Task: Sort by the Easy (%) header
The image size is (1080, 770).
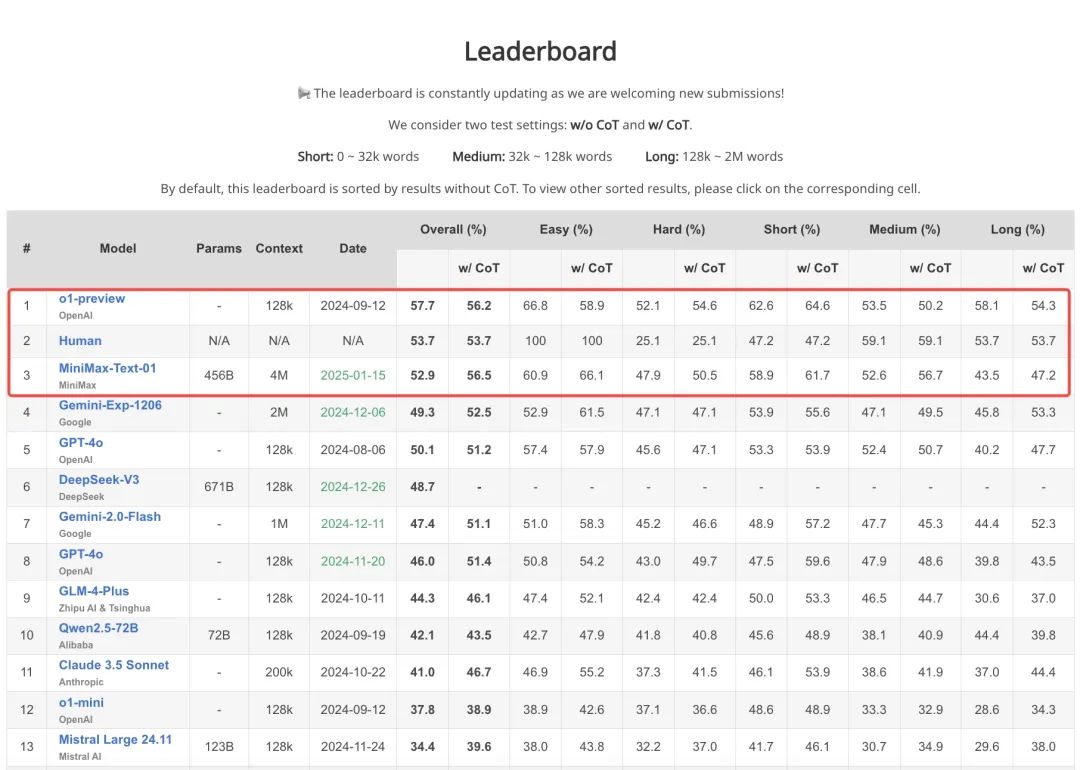Action: click(566, 229)
